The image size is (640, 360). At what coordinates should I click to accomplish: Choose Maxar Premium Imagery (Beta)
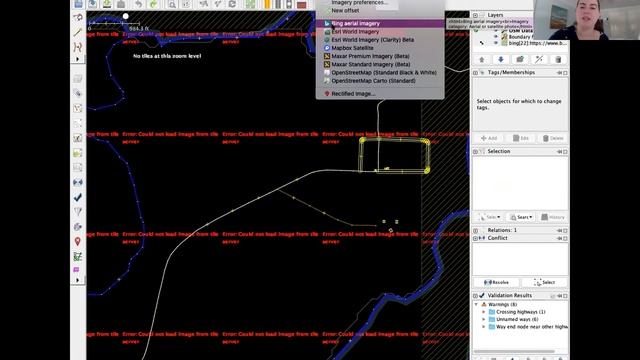point(380,56)
